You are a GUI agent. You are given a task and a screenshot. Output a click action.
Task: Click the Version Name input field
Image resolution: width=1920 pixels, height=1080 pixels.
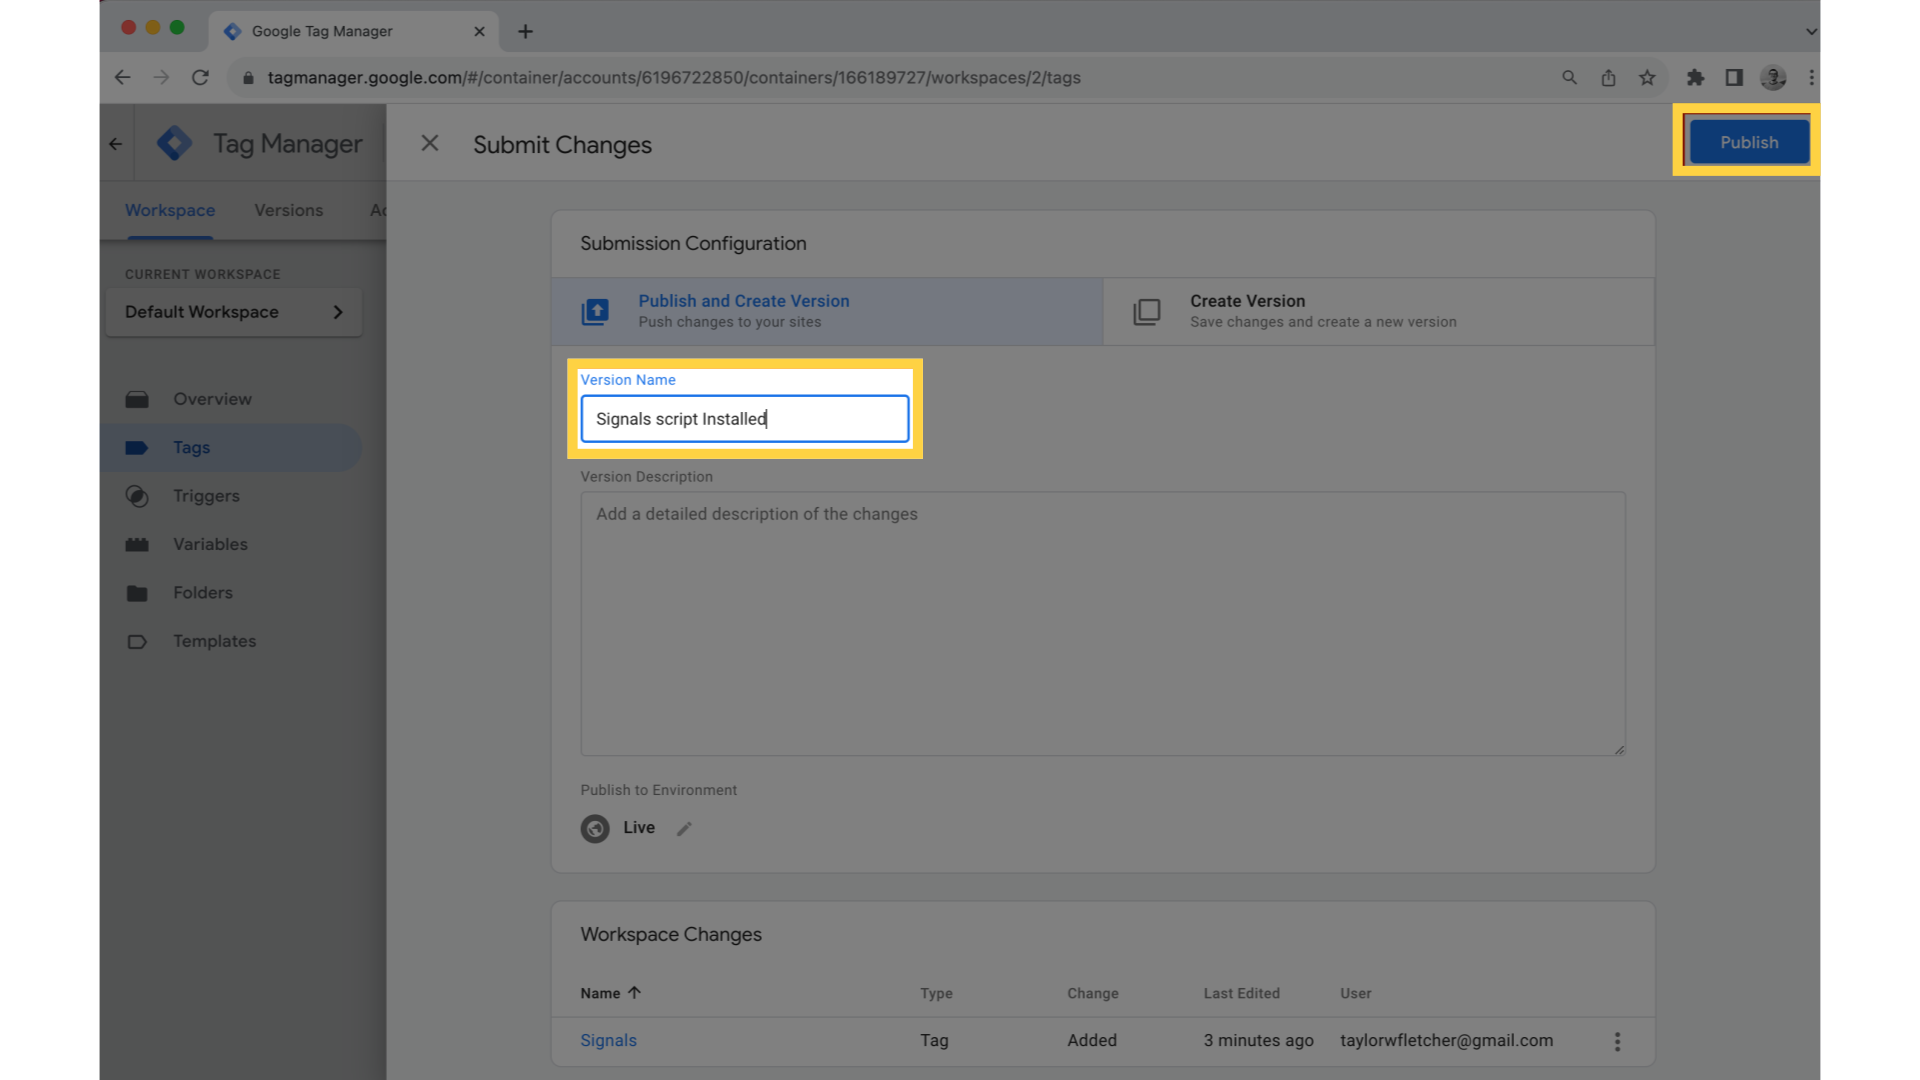pyautogui.click(x=745, y=419)
